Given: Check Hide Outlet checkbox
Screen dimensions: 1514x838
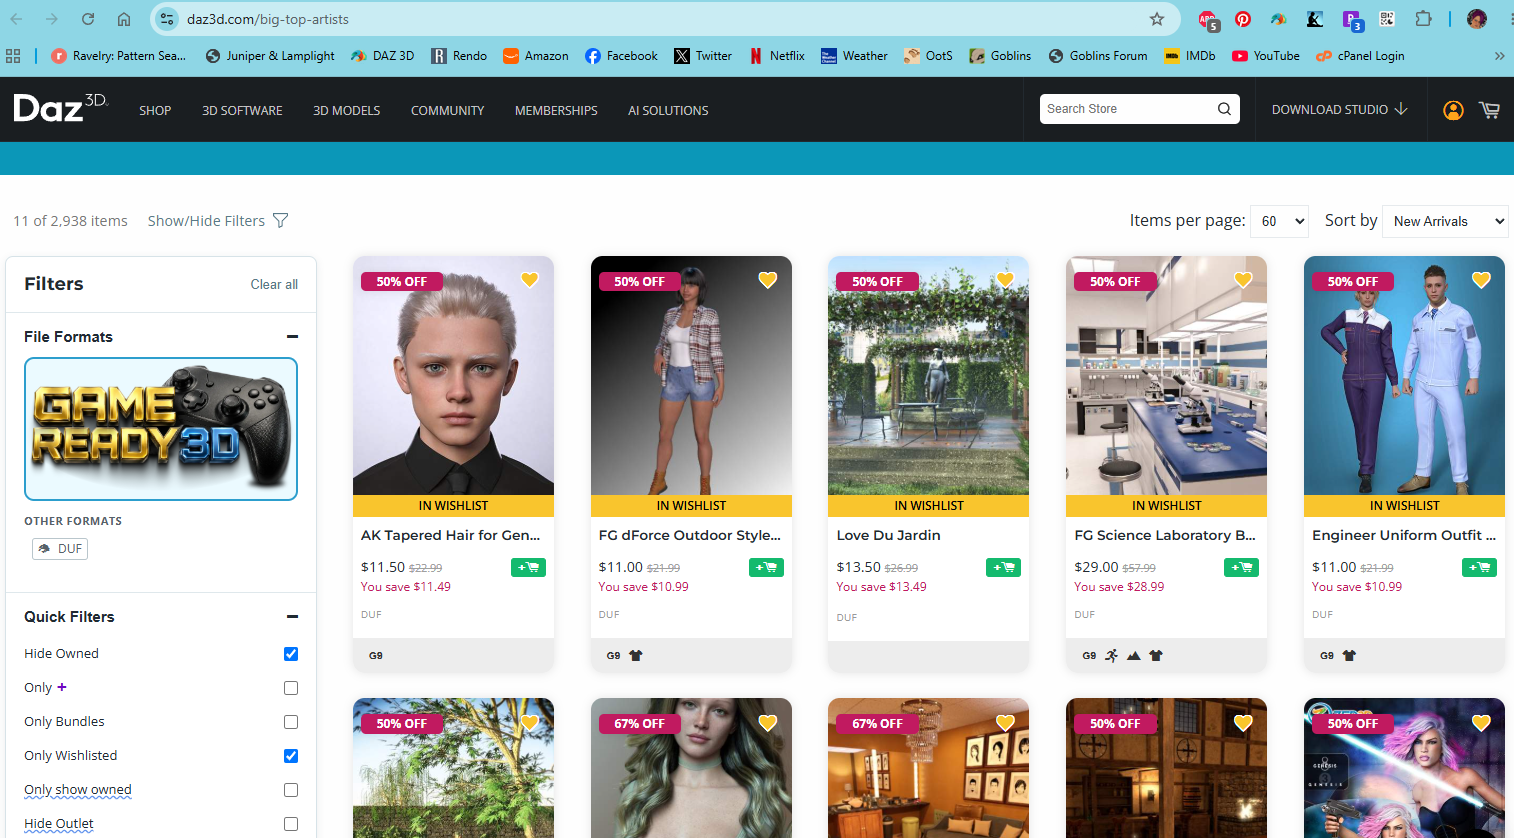Looking at the screenshot, I should (x=291, y=824).
